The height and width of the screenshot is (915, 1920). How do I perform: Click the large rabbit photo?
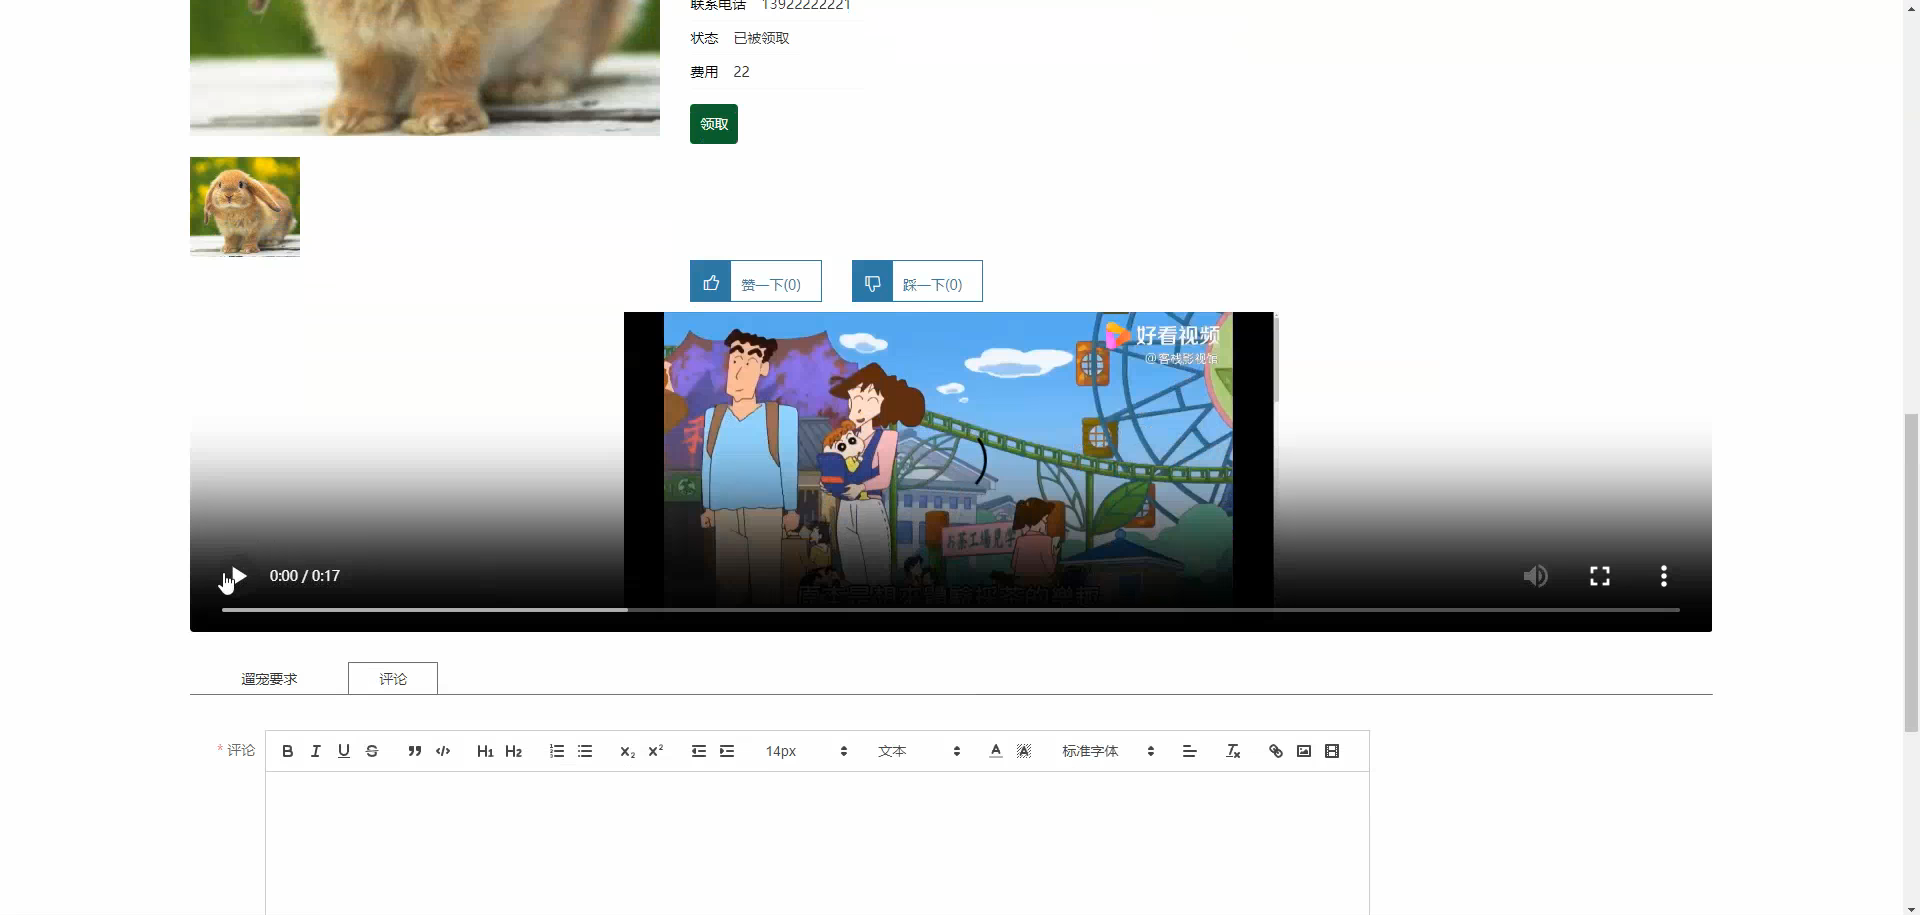coord(425,67)
